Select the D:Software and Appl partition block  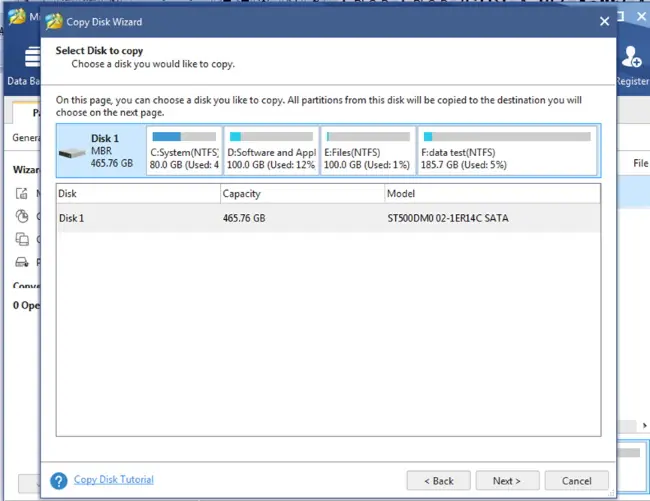tap(272, 150)
